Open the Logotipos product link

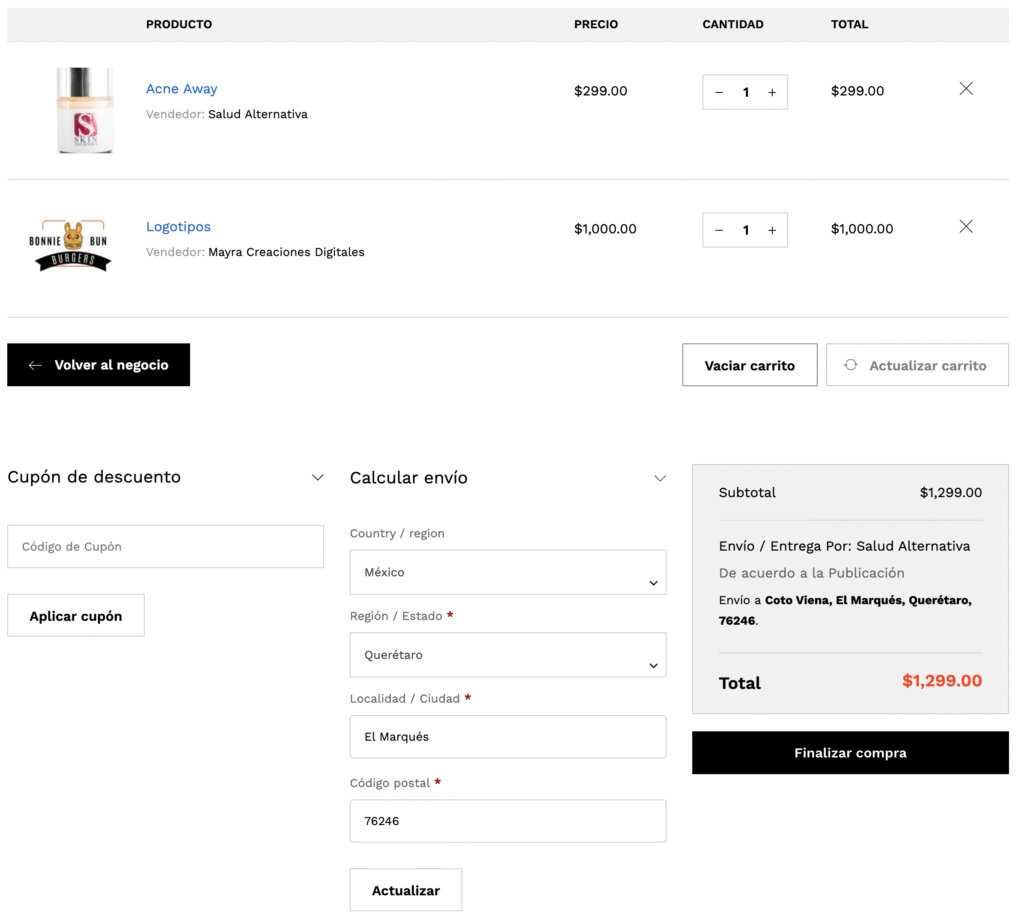coord(178,227)
